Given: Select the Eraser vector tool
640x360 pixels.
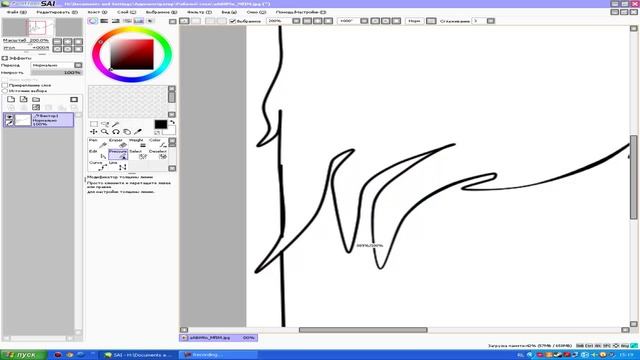Looking at the screenshot, I should [x=118, y=143].
